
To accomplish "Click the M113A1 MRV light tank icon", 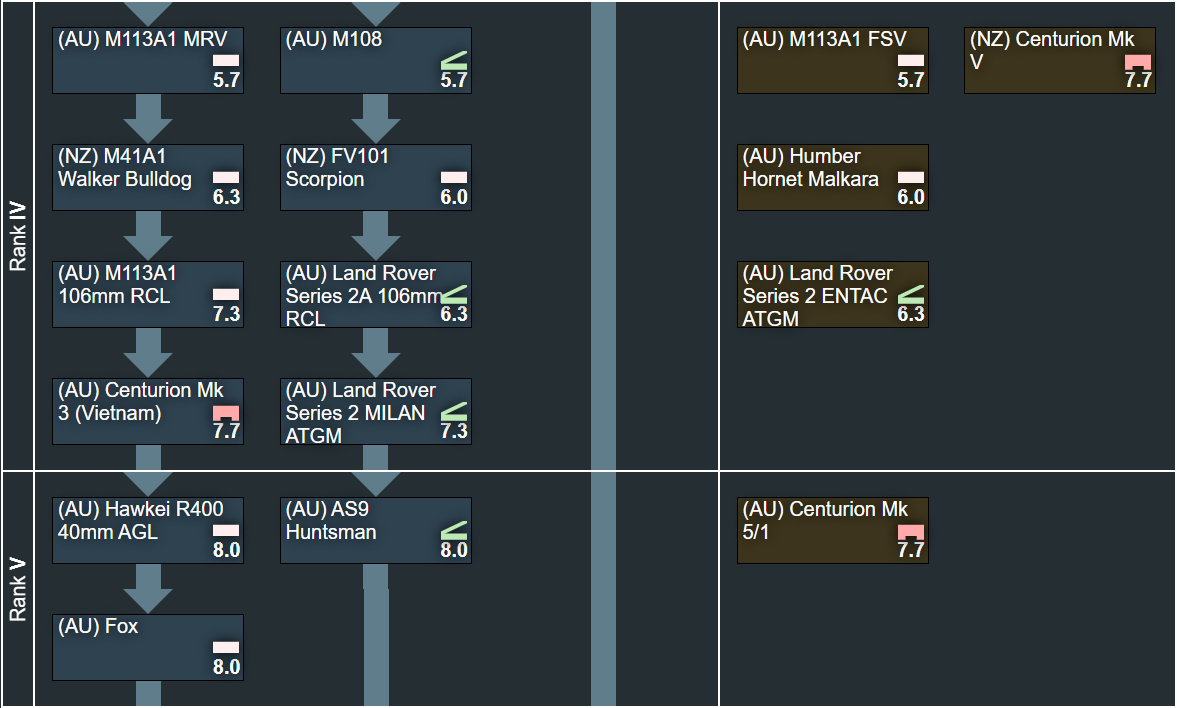I will tap(226, 61).
